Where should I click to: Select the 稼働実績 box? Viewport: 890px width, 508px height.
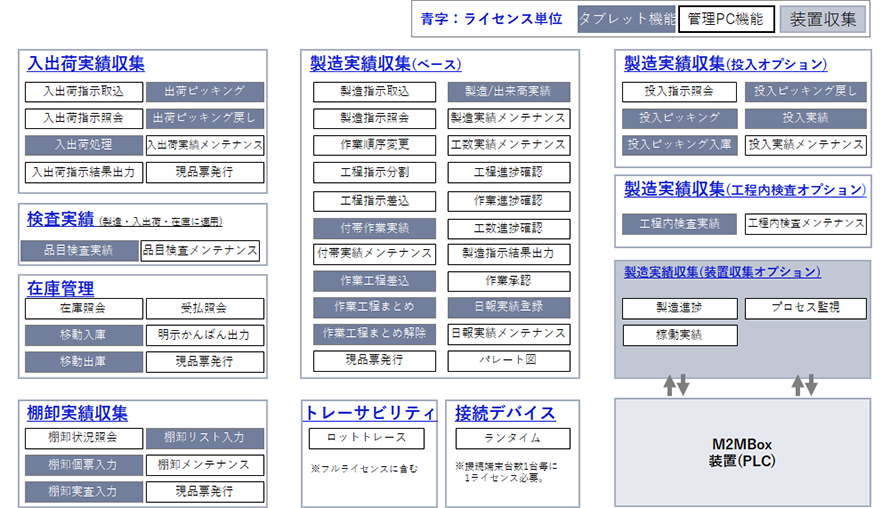(680, 335)
